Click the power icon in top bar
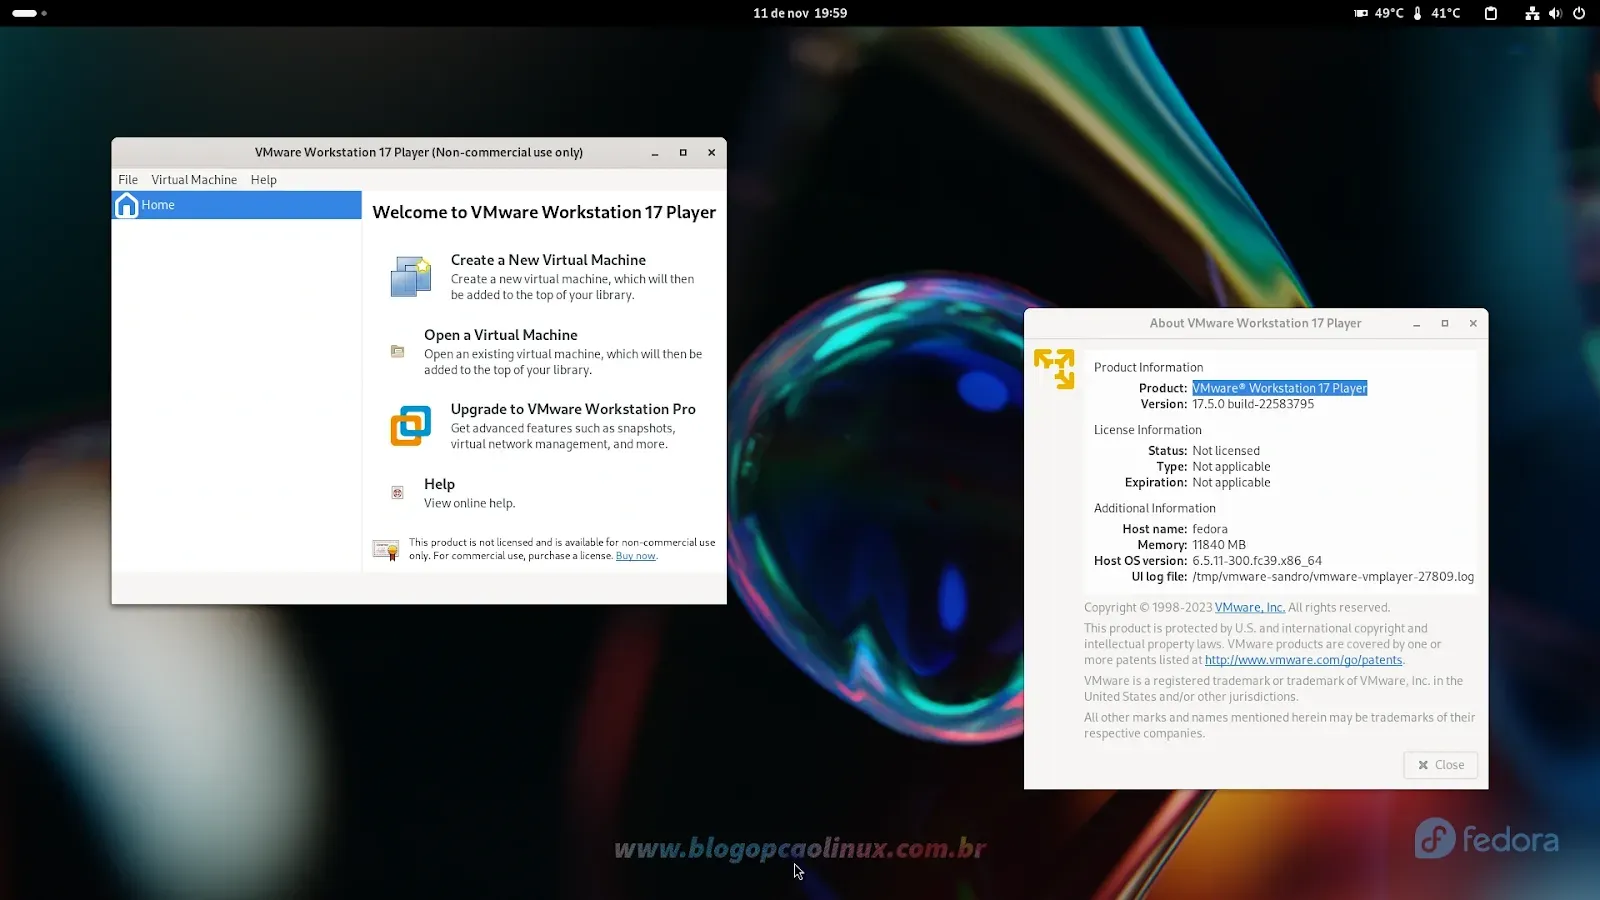The image size is (1600, 900). (x=1579, y=13)
